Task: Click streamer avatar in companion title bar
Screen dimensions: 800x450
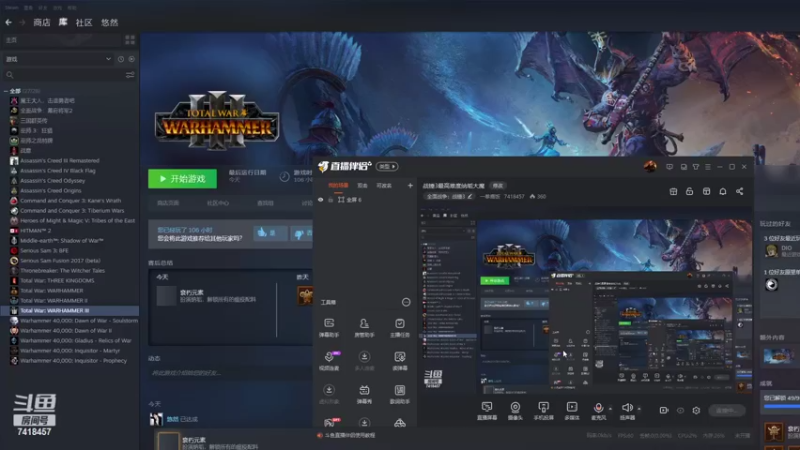Action: coord(650,166)
